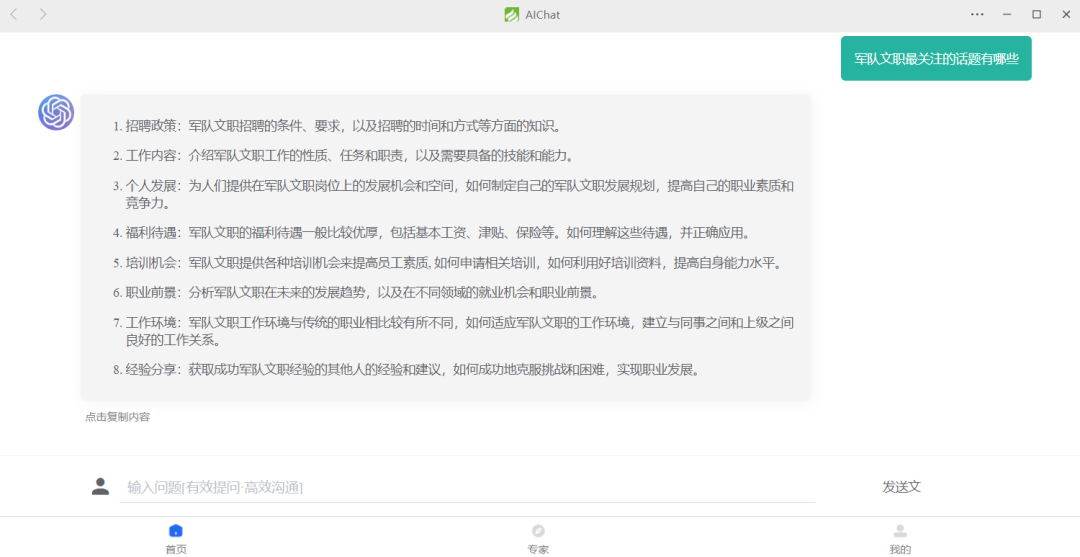Screen dimensions: 1080x557
Task: Click item 8 经验分享 text
Action: click(413, 370)
